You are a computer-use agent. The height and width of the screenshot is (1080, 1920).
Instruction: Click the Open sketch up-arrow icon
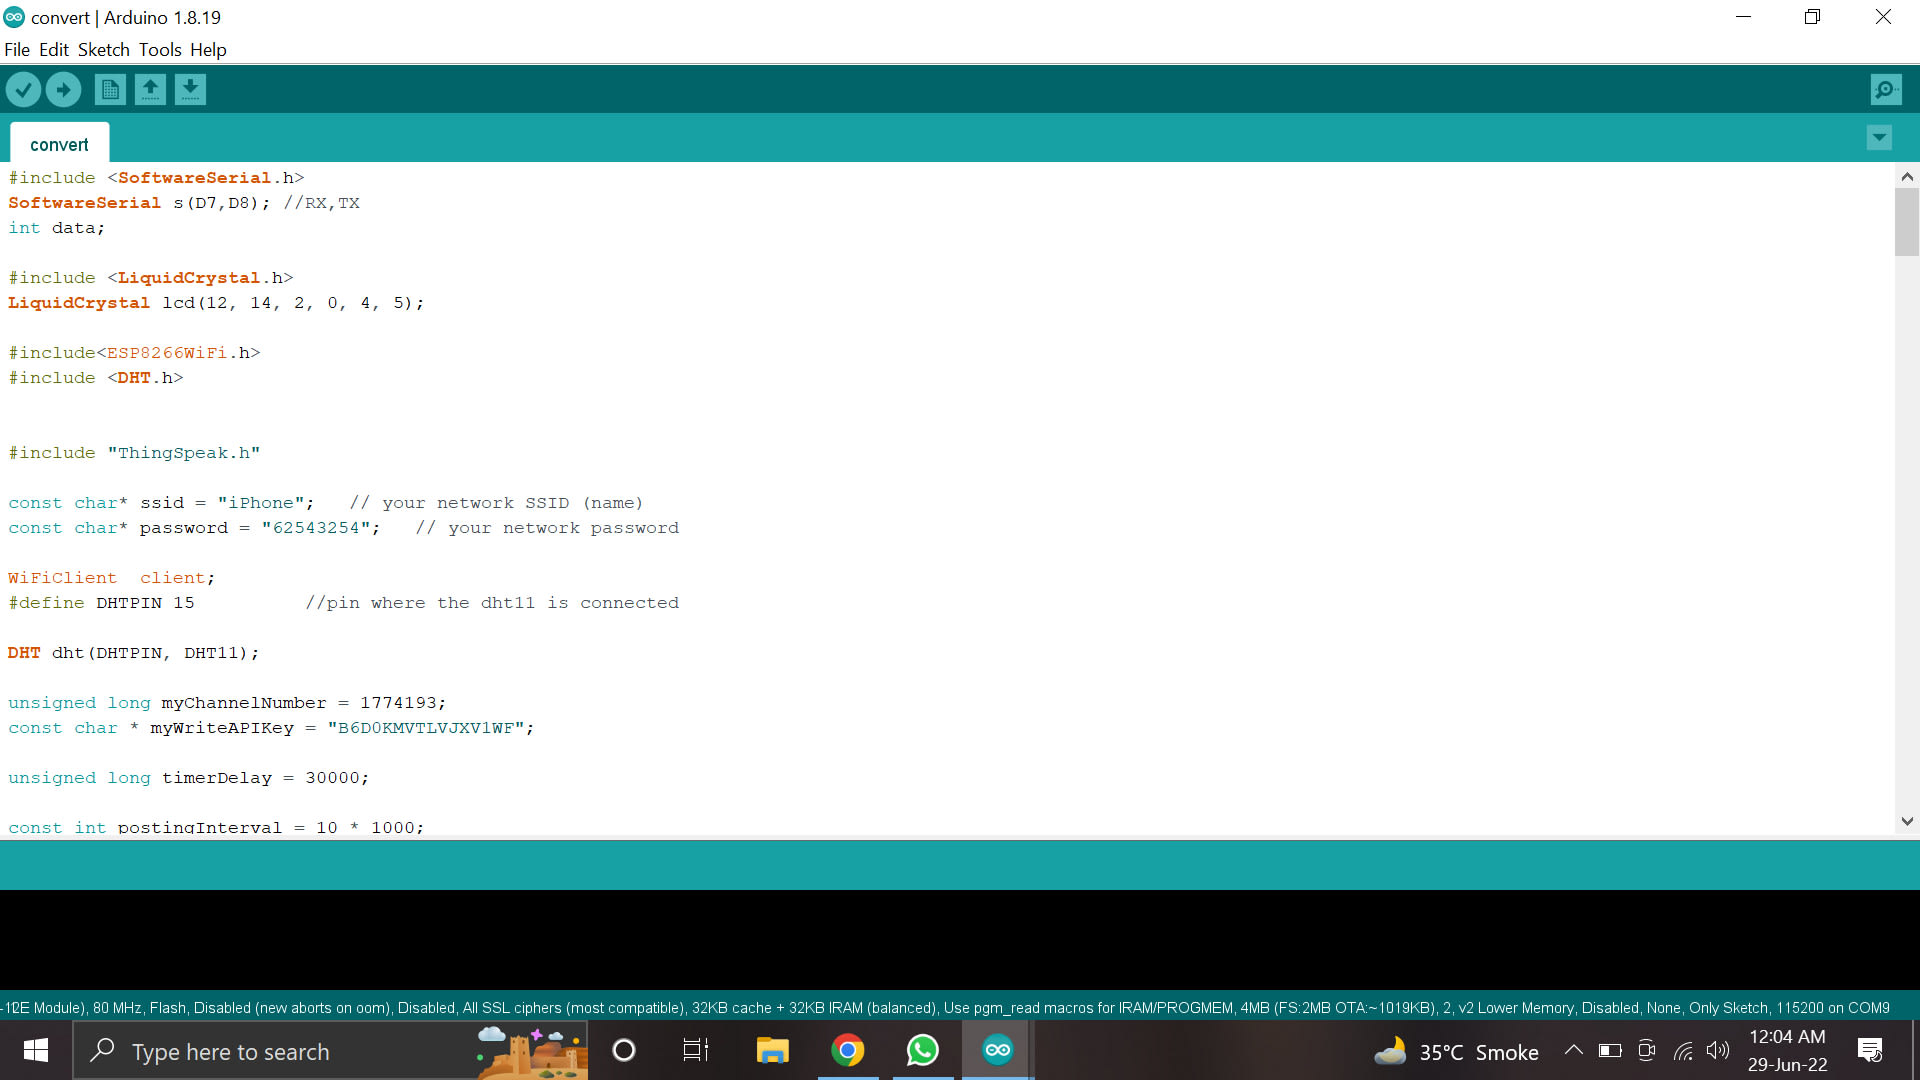(150, 90)
